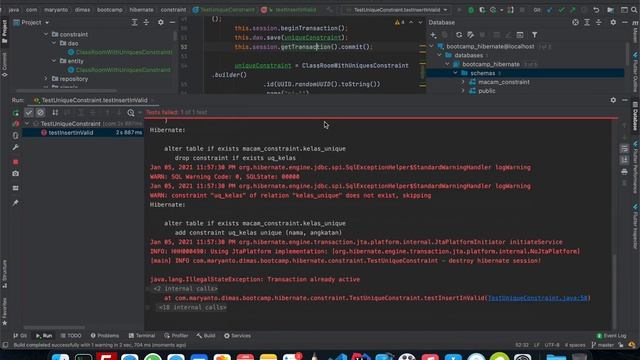
Task: Collapse the entity folder
Action: click(54, 61)
